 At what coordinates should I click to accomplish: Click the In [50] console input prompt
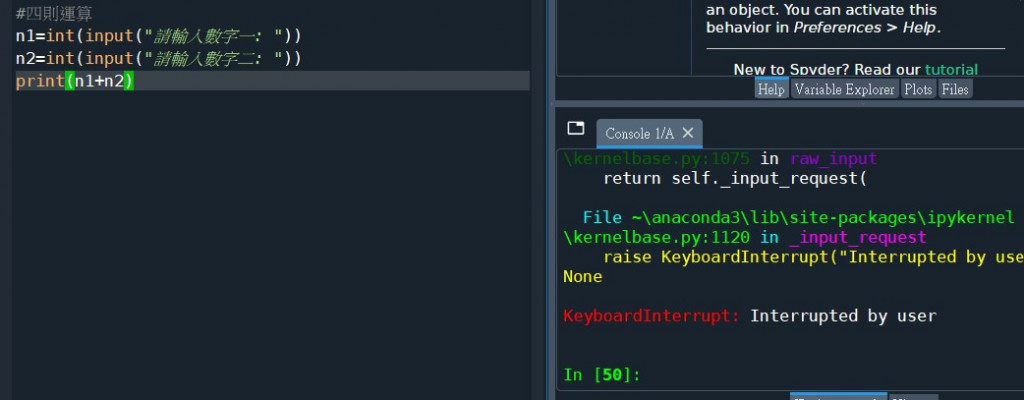pos(602,375)
